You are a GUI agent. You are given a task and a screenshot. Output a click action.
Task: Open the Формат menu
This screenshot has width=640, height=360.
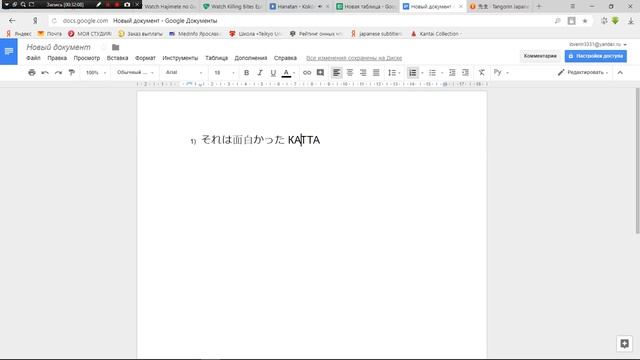pyautogui.click(x=145, y=58)
